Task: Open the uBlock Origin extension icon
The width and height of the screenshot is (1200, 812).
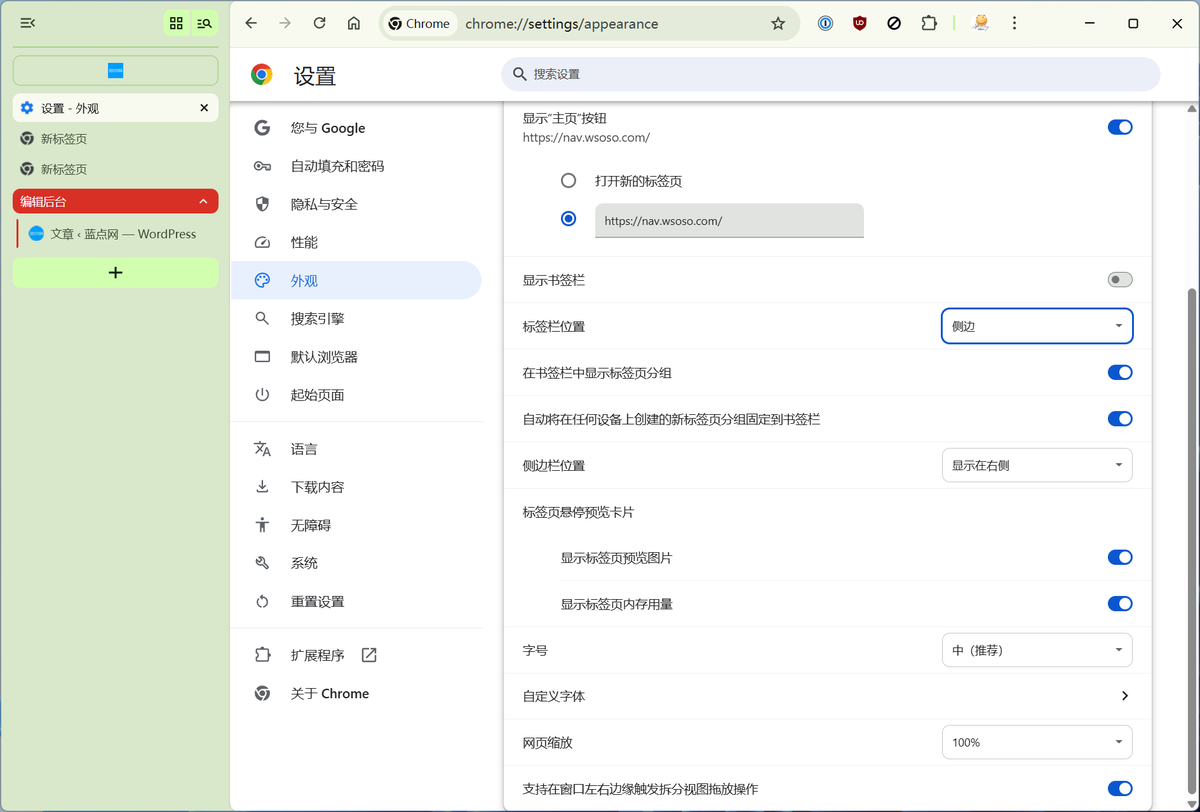Action: click(x=859, y=23)
